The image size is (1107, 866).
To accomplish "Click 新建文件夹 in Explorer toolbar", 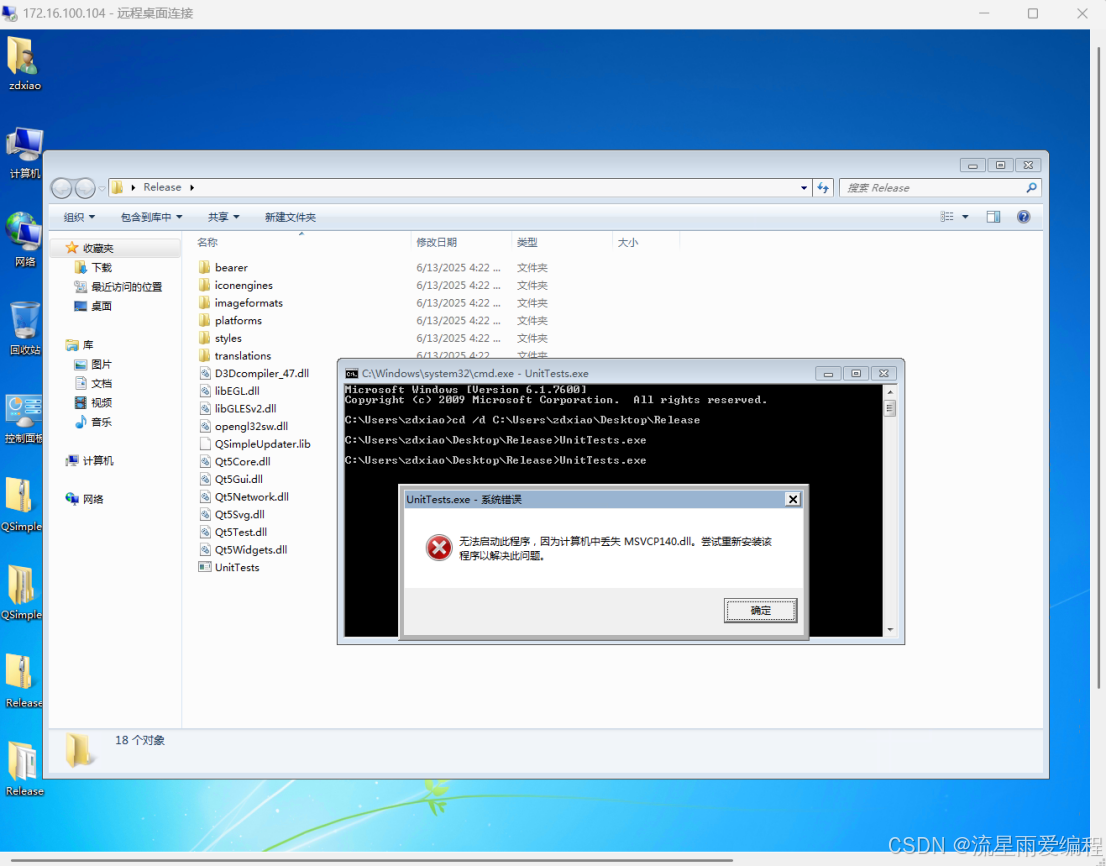I will click(290, 217).
